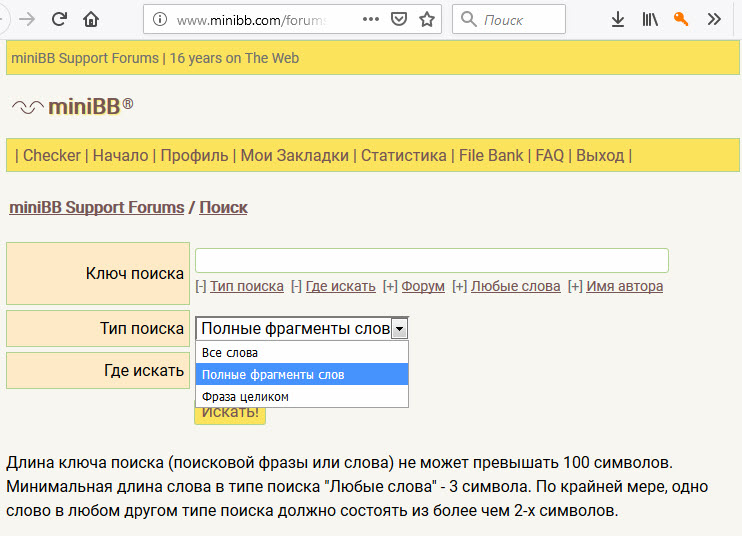Click the Тип поиска dropdown arrow
742x536 pixels.
tap(400, 328)
